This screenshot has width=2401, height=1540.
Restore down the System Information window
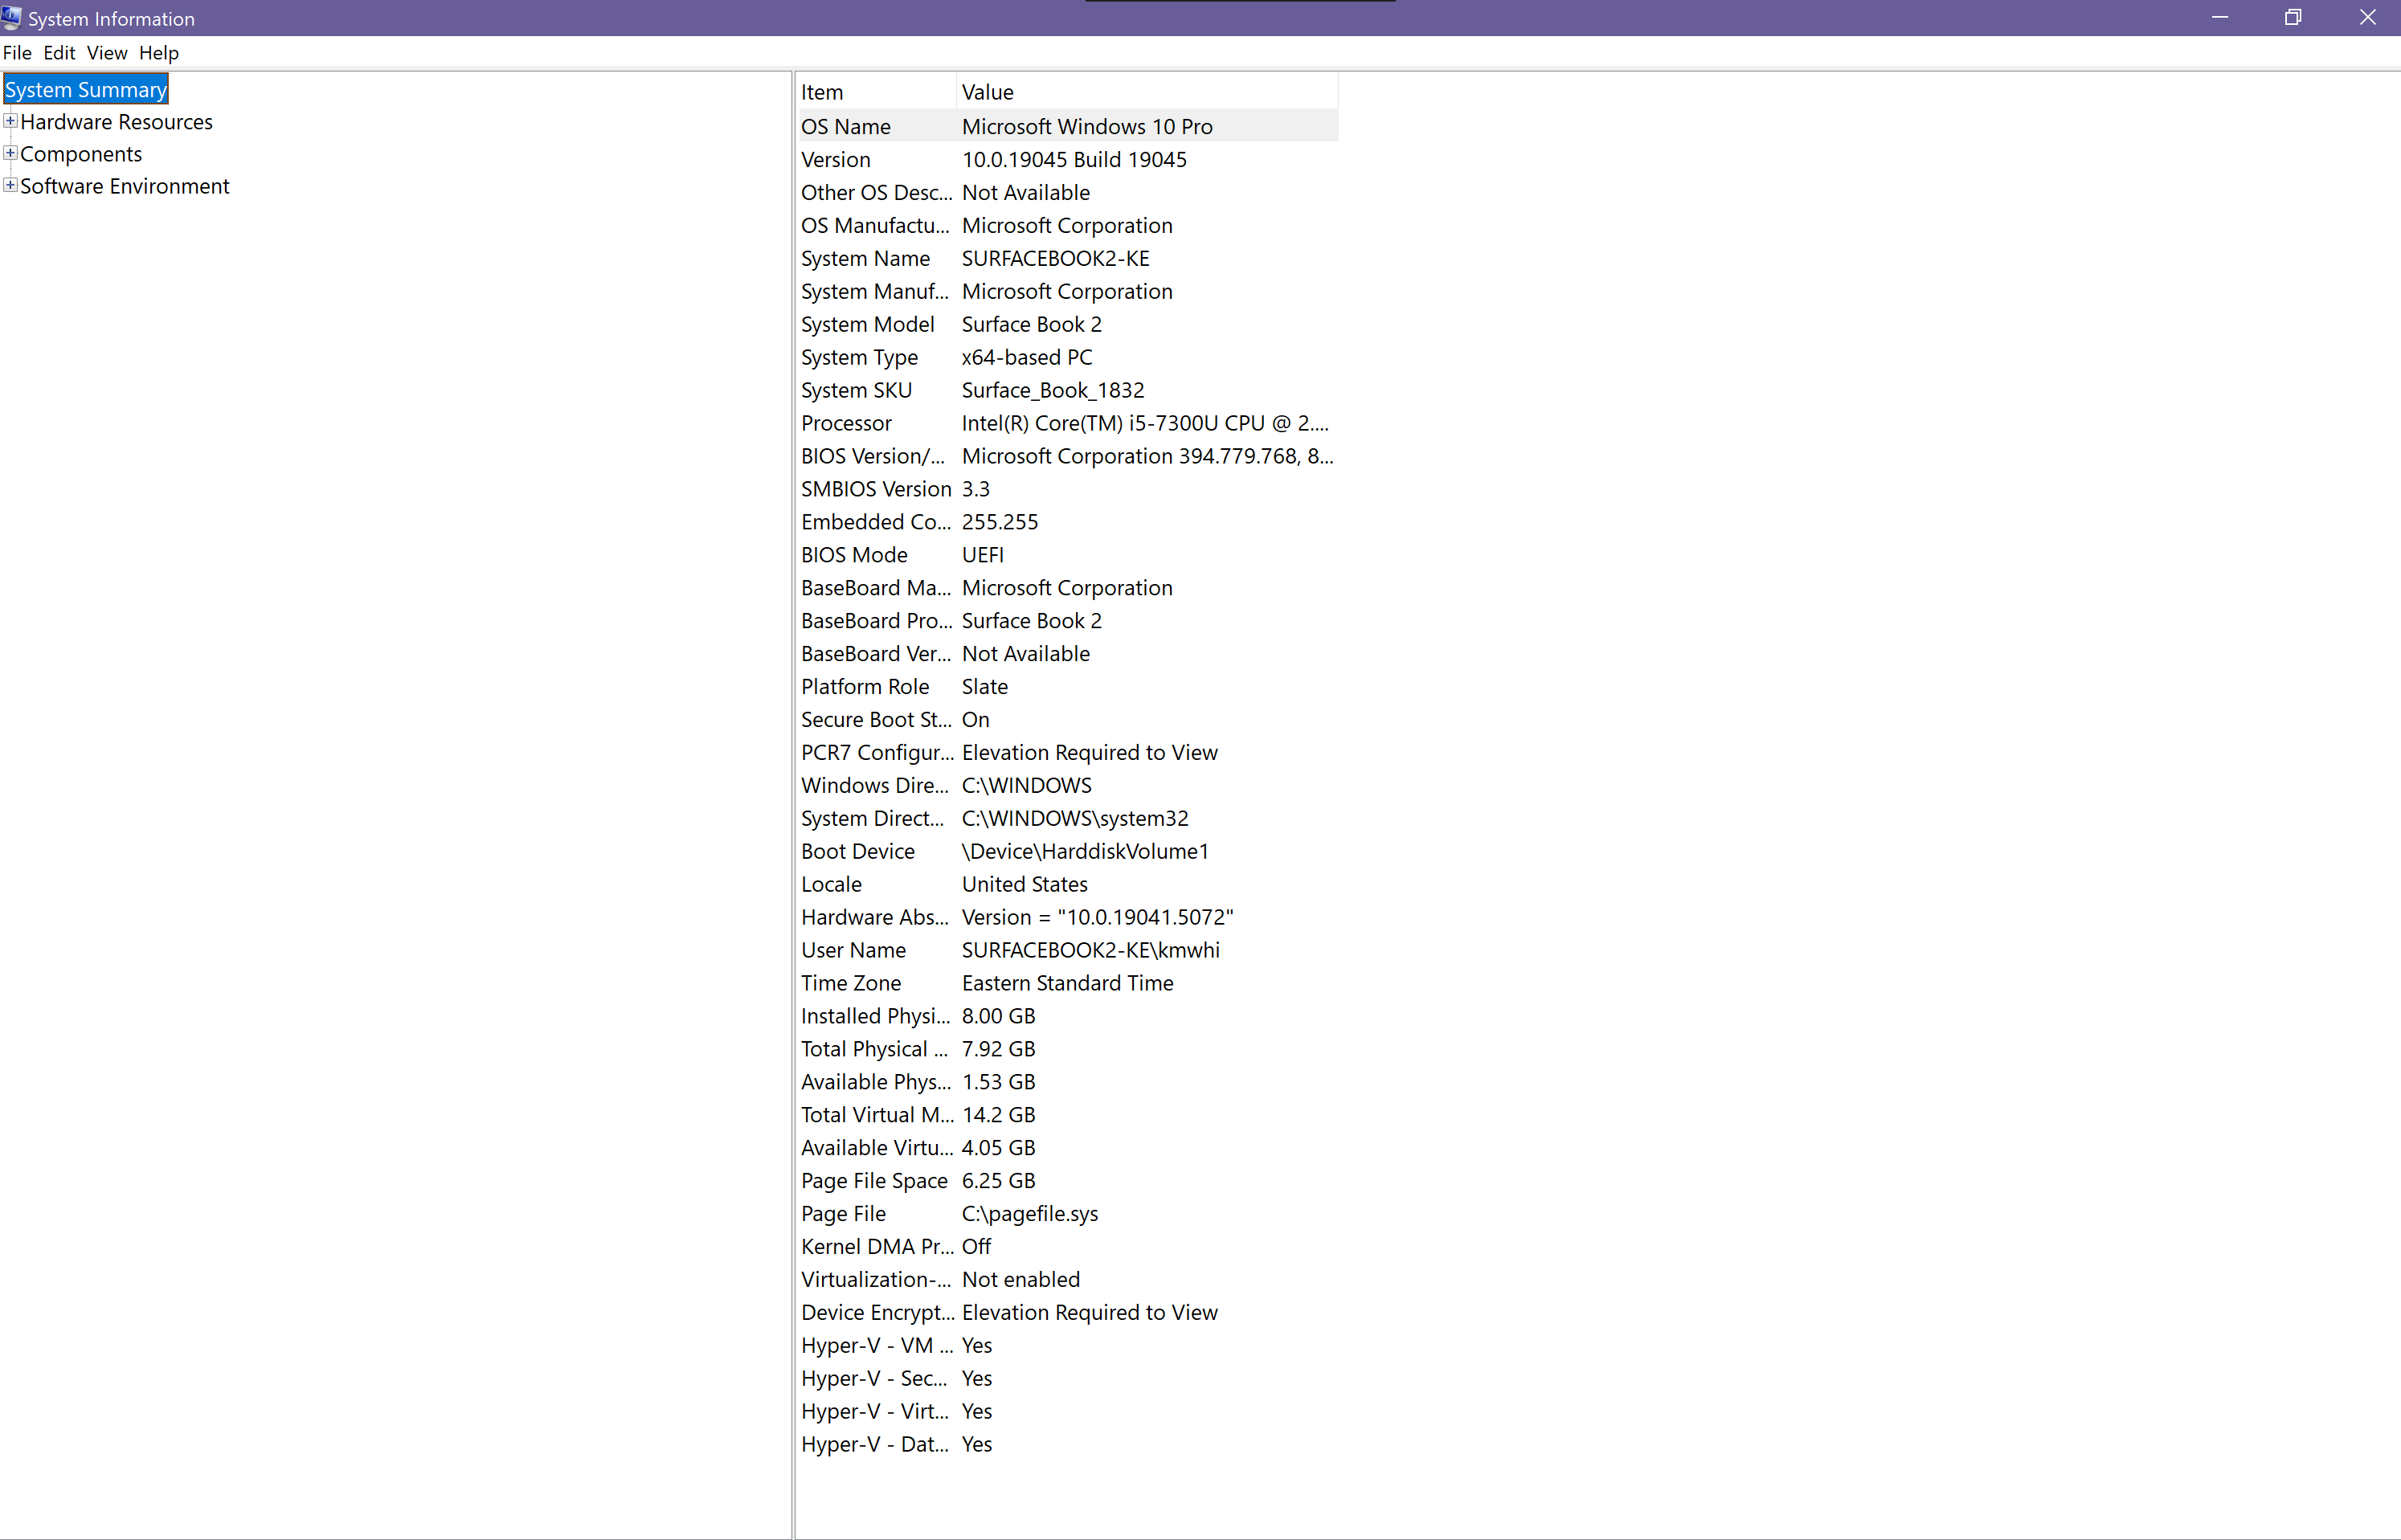[x=2293, y=17]
